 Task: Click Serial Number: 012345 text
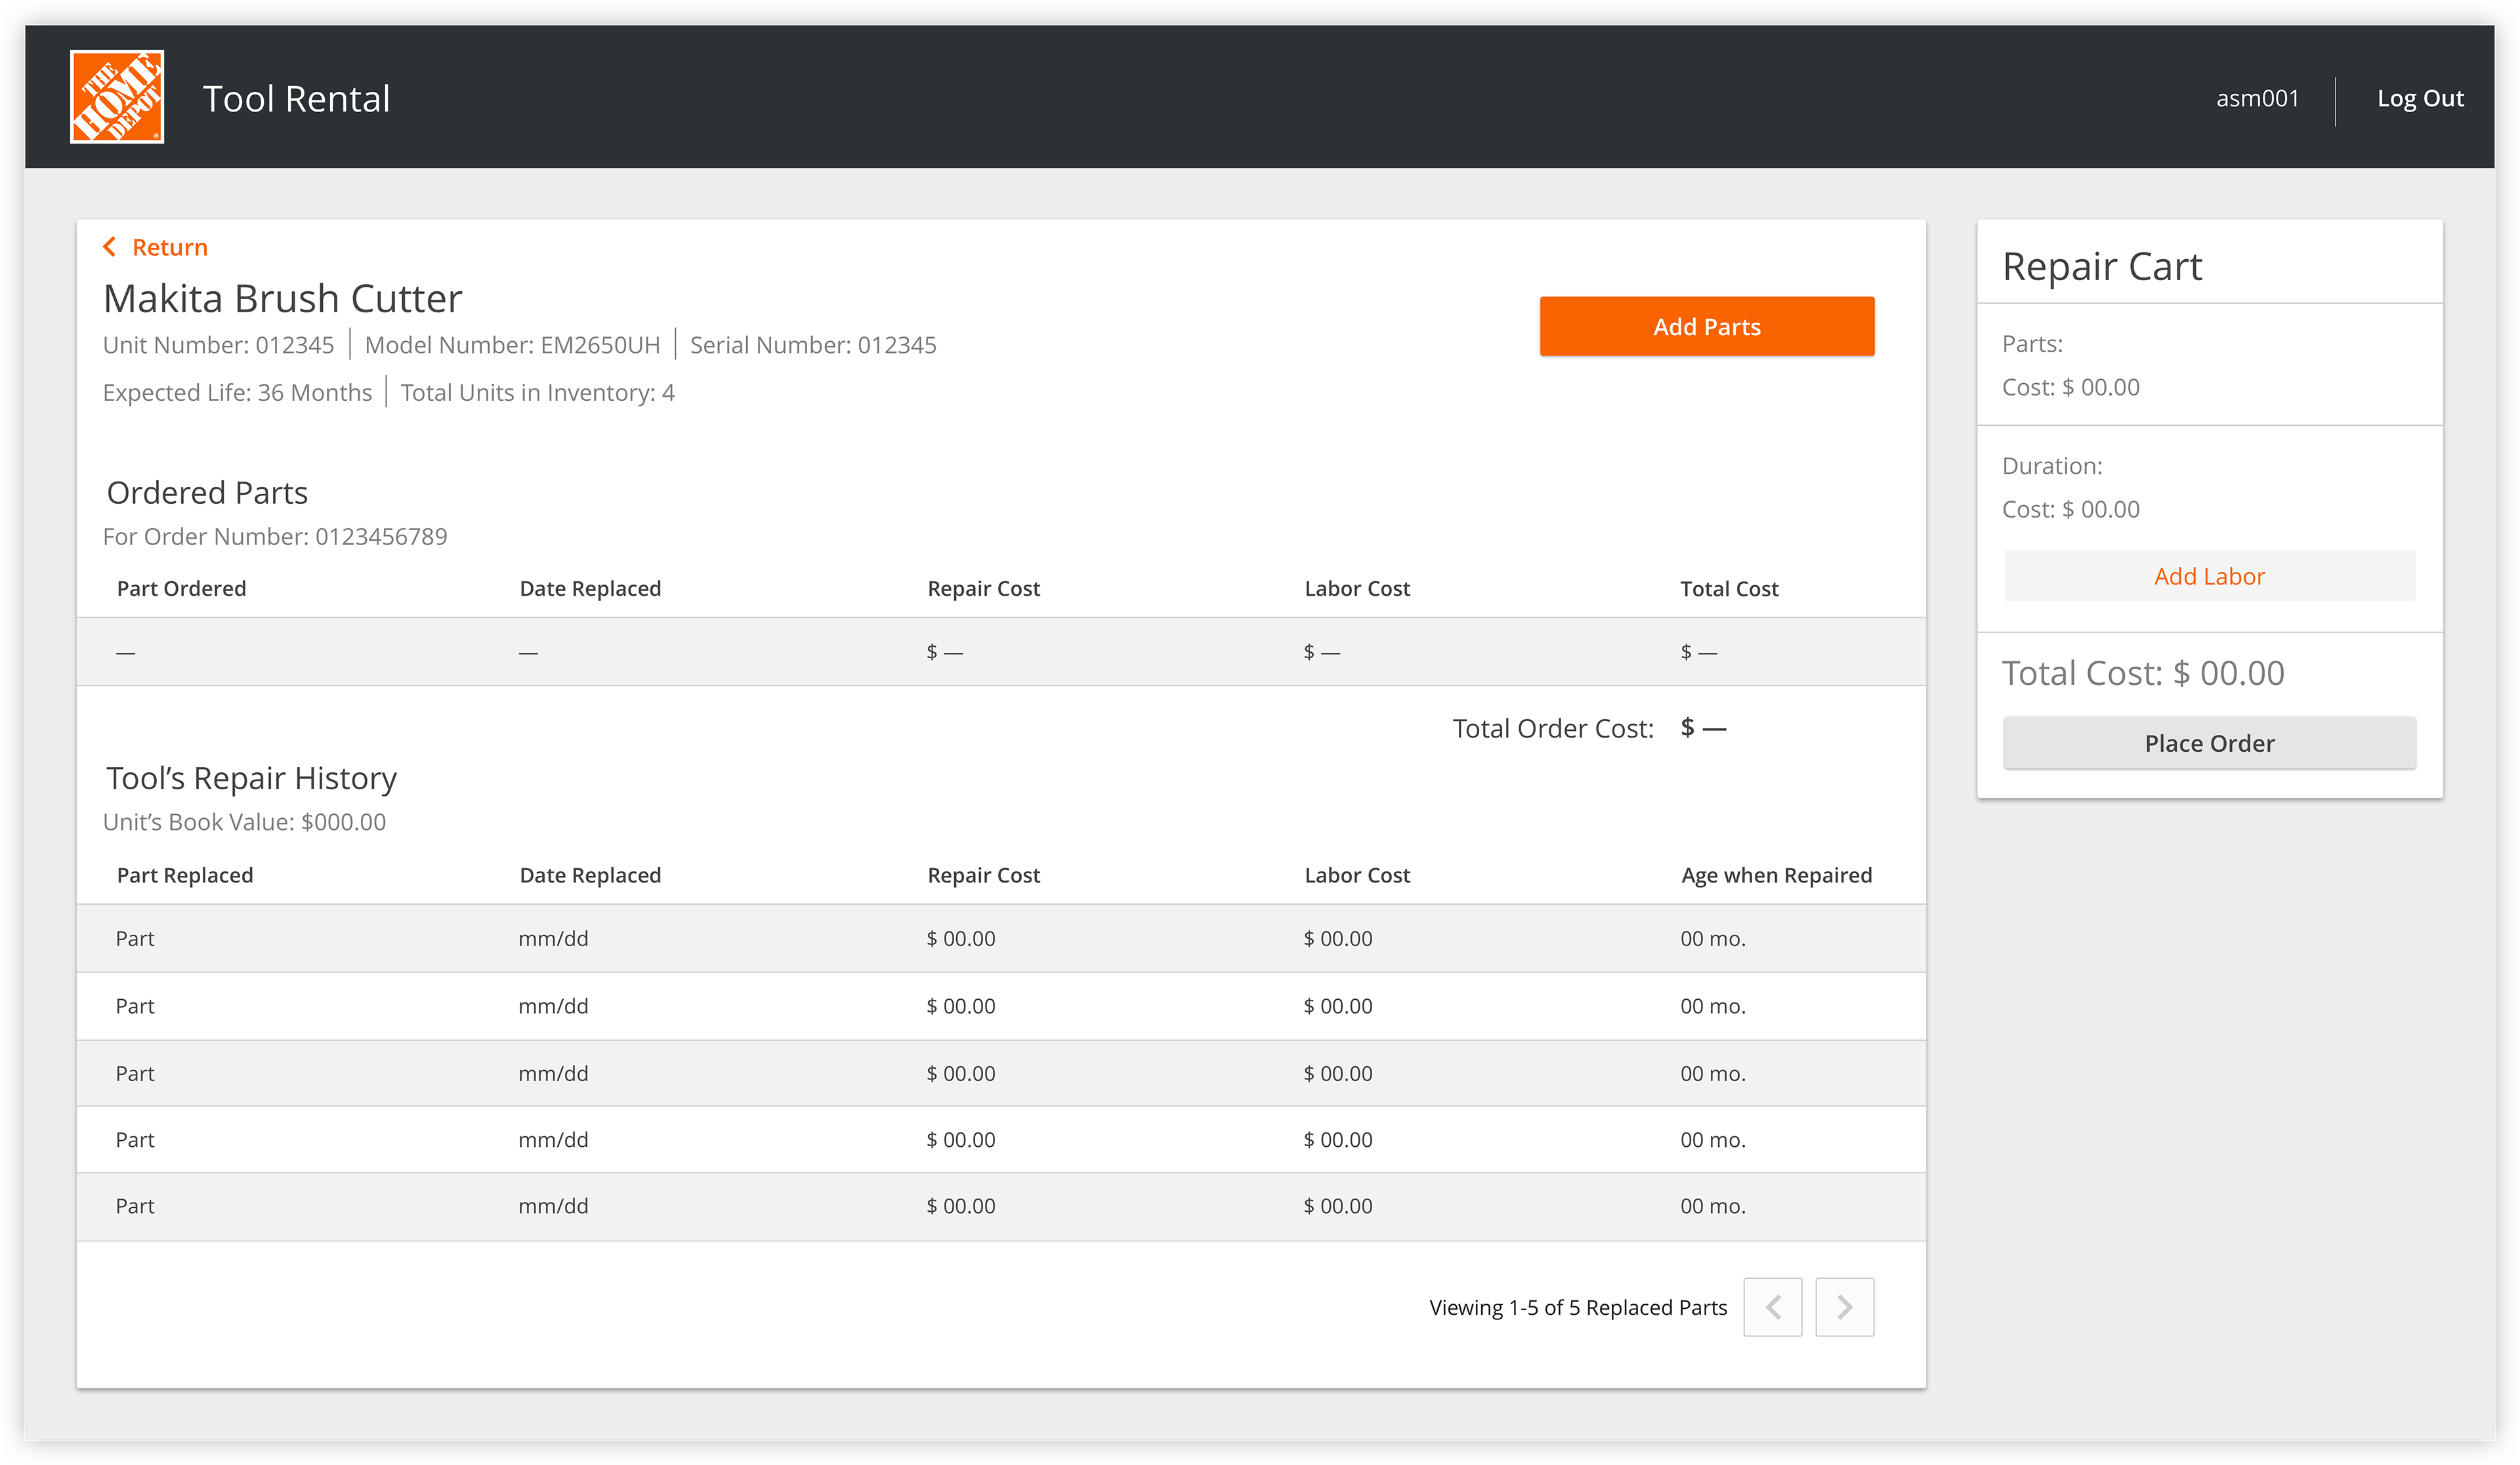click(x=813, y=345)
